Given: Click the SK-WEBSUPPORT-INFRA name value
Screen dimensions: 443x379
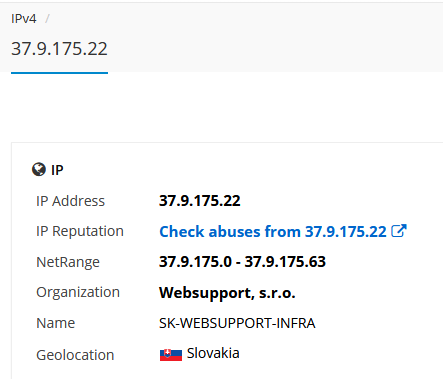Looking at the screenshot, I should click(237, 323).
